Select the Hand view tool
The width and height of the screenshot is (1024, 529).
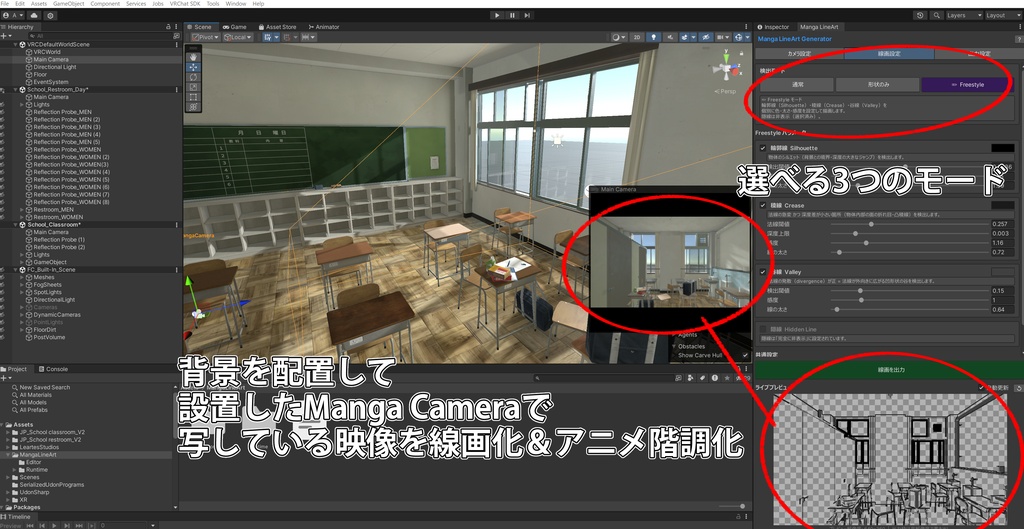coord(193,57)
